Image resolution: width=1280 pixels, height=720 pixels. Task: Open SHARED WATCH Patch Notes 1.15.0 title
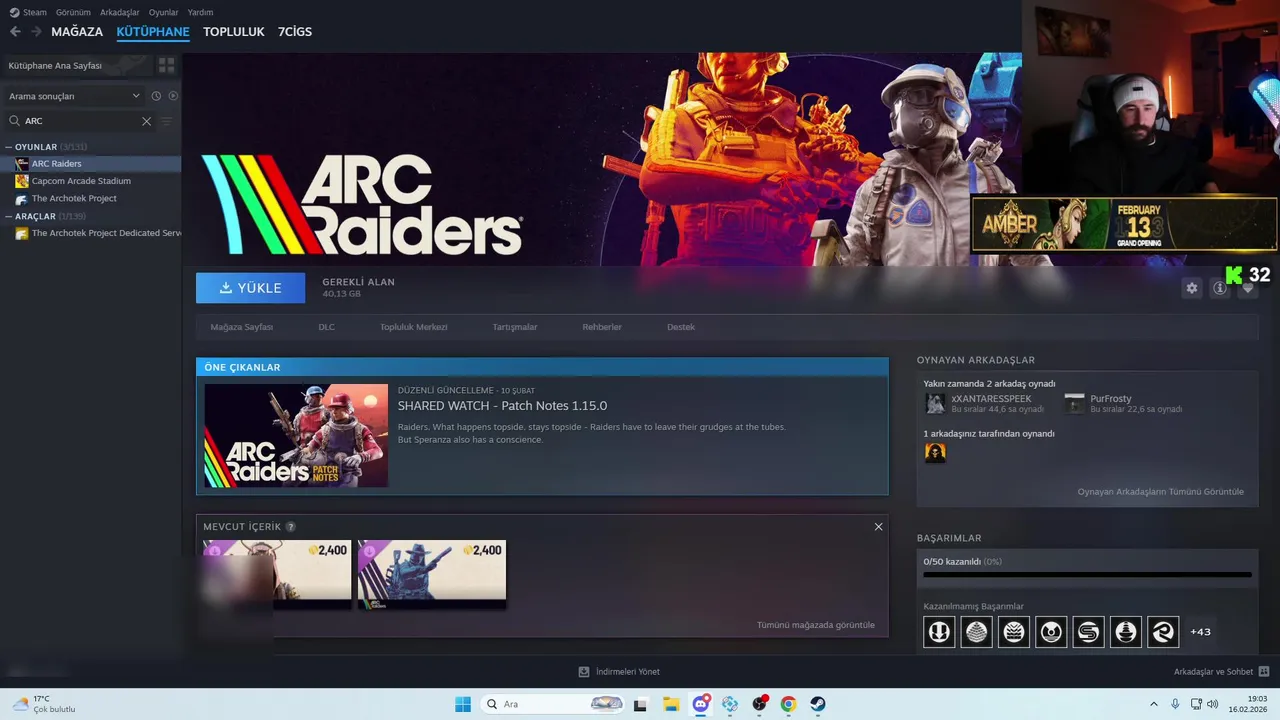tap(502, 406)
